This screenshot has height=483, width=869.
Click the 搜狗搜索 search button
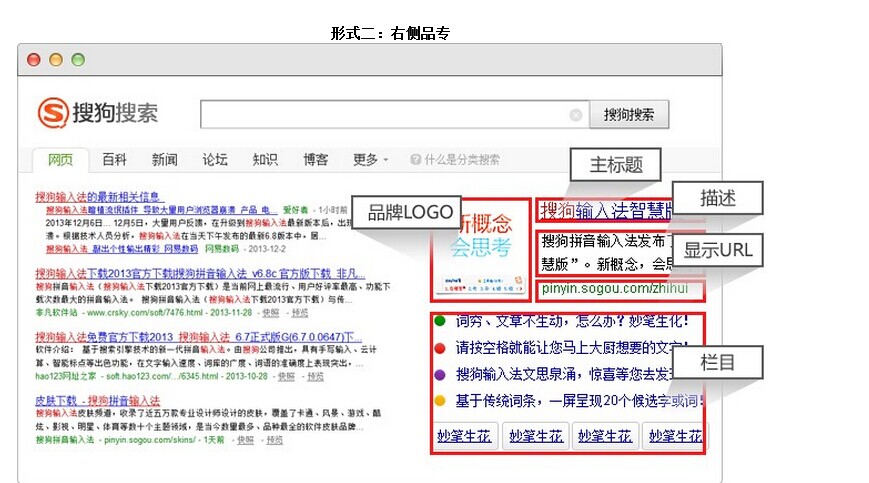click(x=629, y=115)
